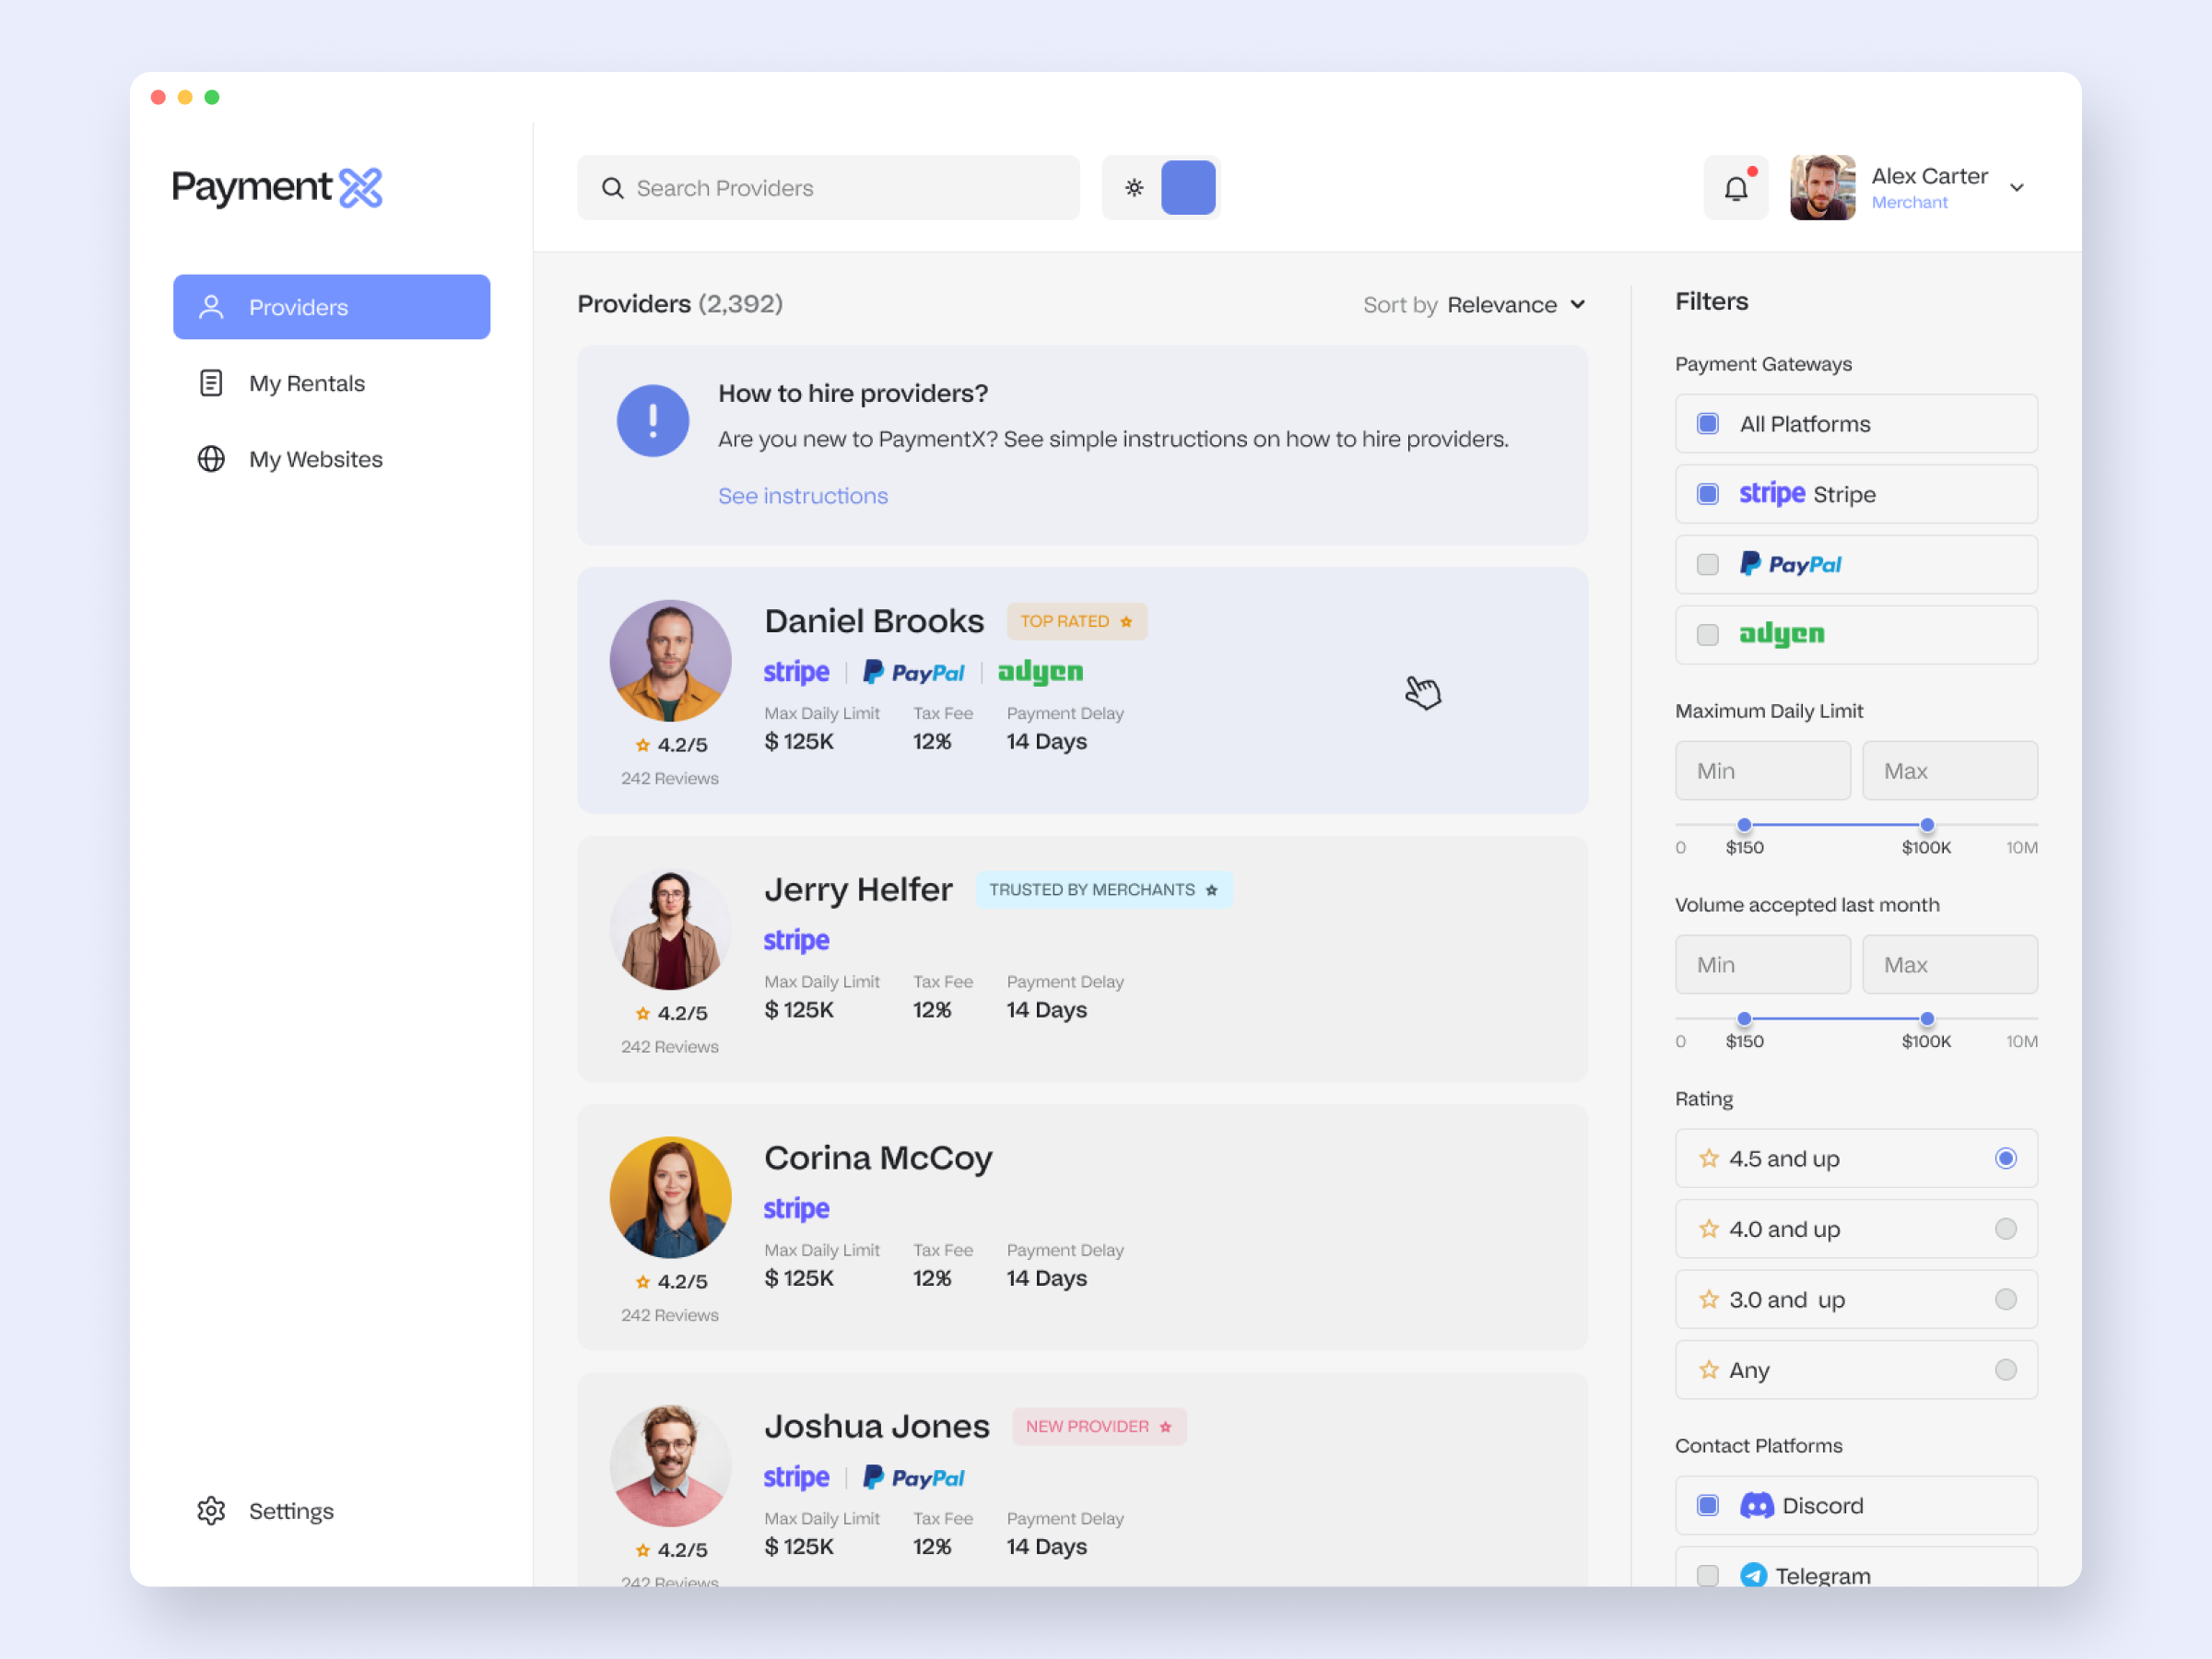Focus the Search Providers field

coord(828,188)
